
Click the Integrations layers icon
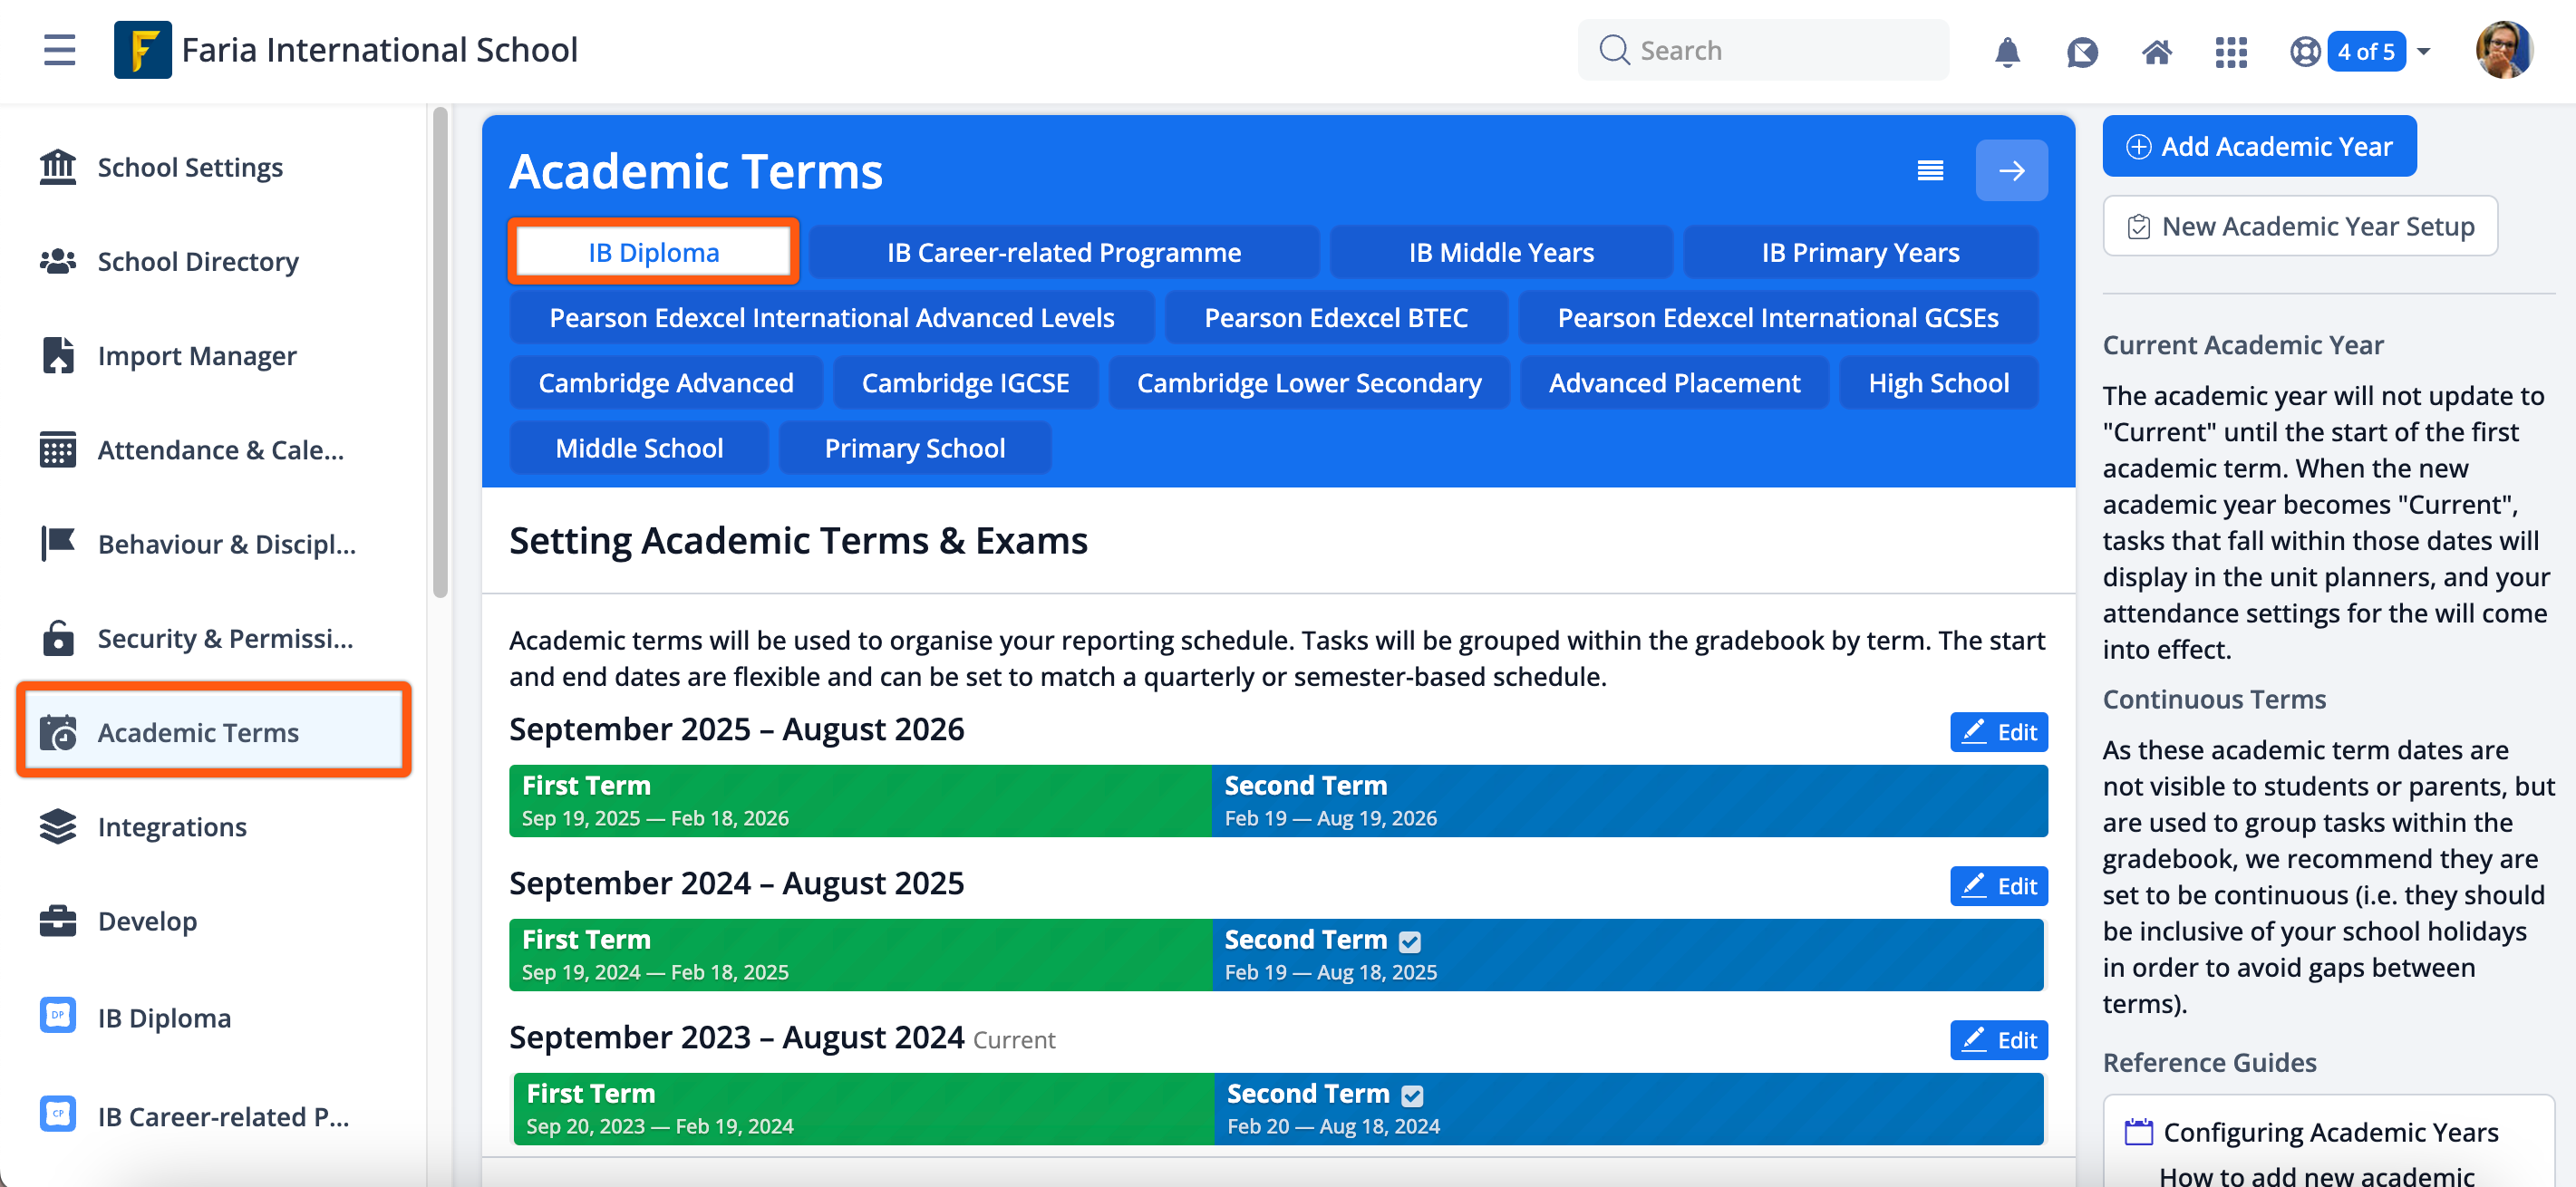coord(58,826)
